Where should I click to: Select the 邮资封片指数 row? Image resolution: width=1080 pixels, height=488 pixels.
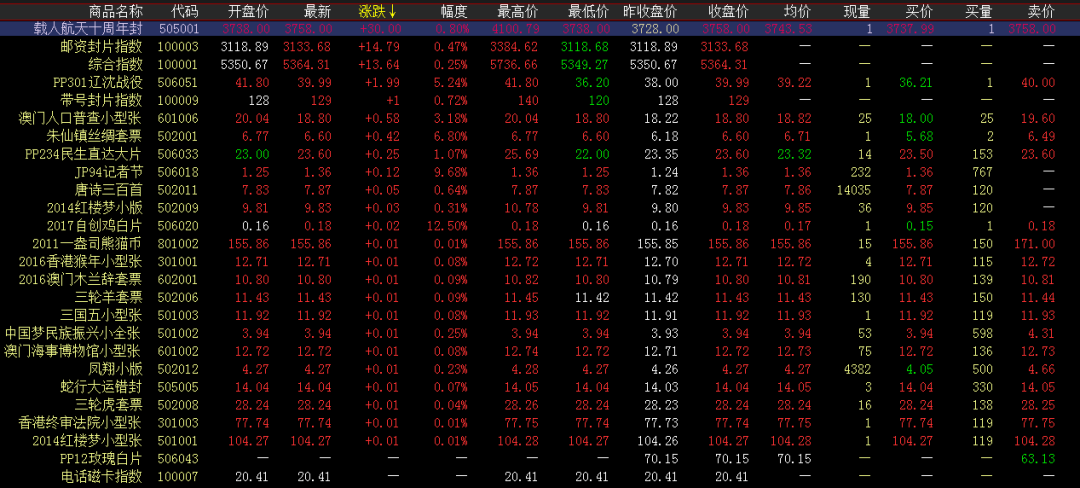(540, 47)
